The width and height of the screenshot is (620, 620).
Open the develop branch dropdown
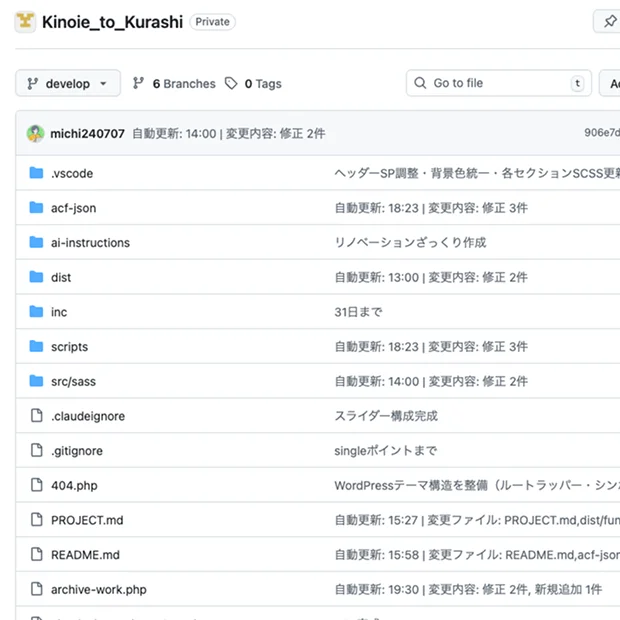[68, 83]
